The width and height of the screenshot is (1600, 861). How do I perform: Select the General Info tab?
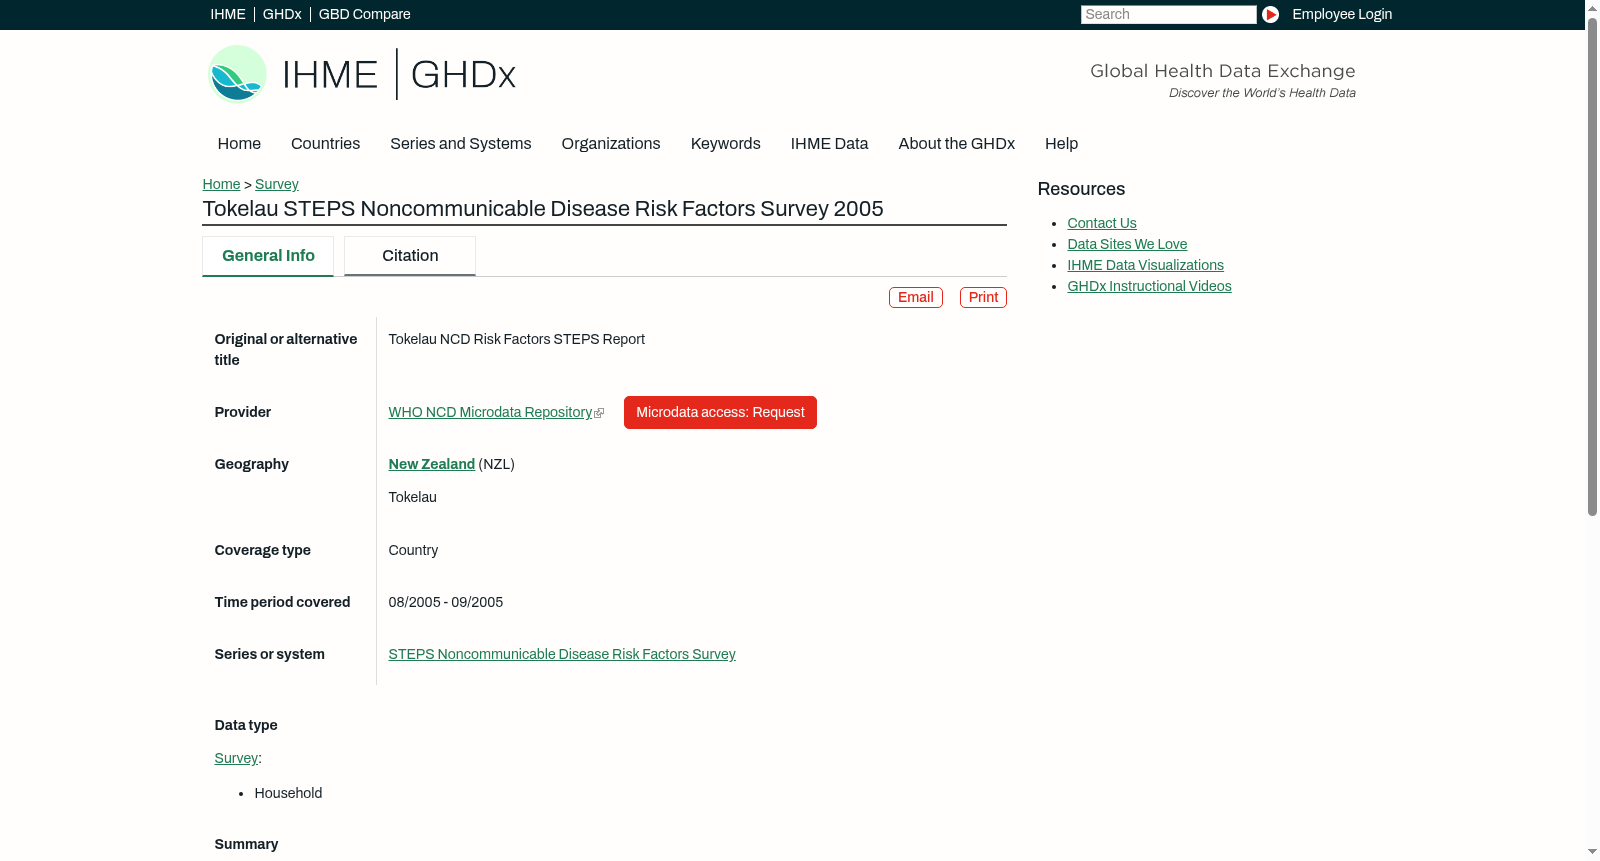pyautogui.click(x=268, y=256)
